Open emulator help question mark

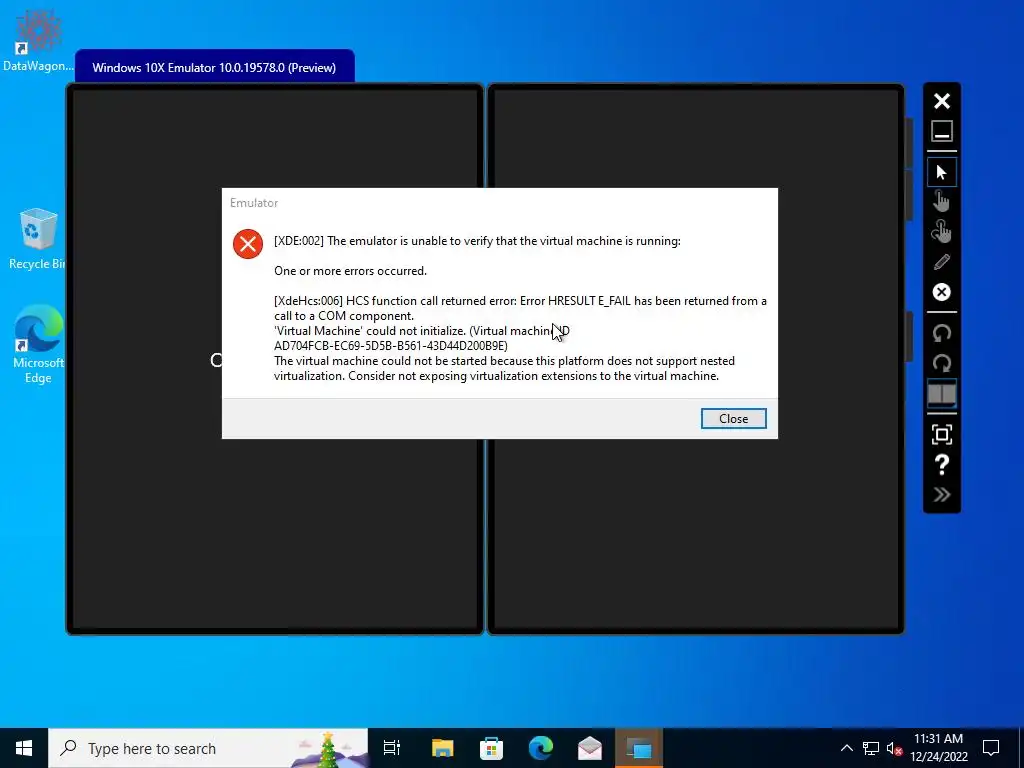(x=941, y=464)
